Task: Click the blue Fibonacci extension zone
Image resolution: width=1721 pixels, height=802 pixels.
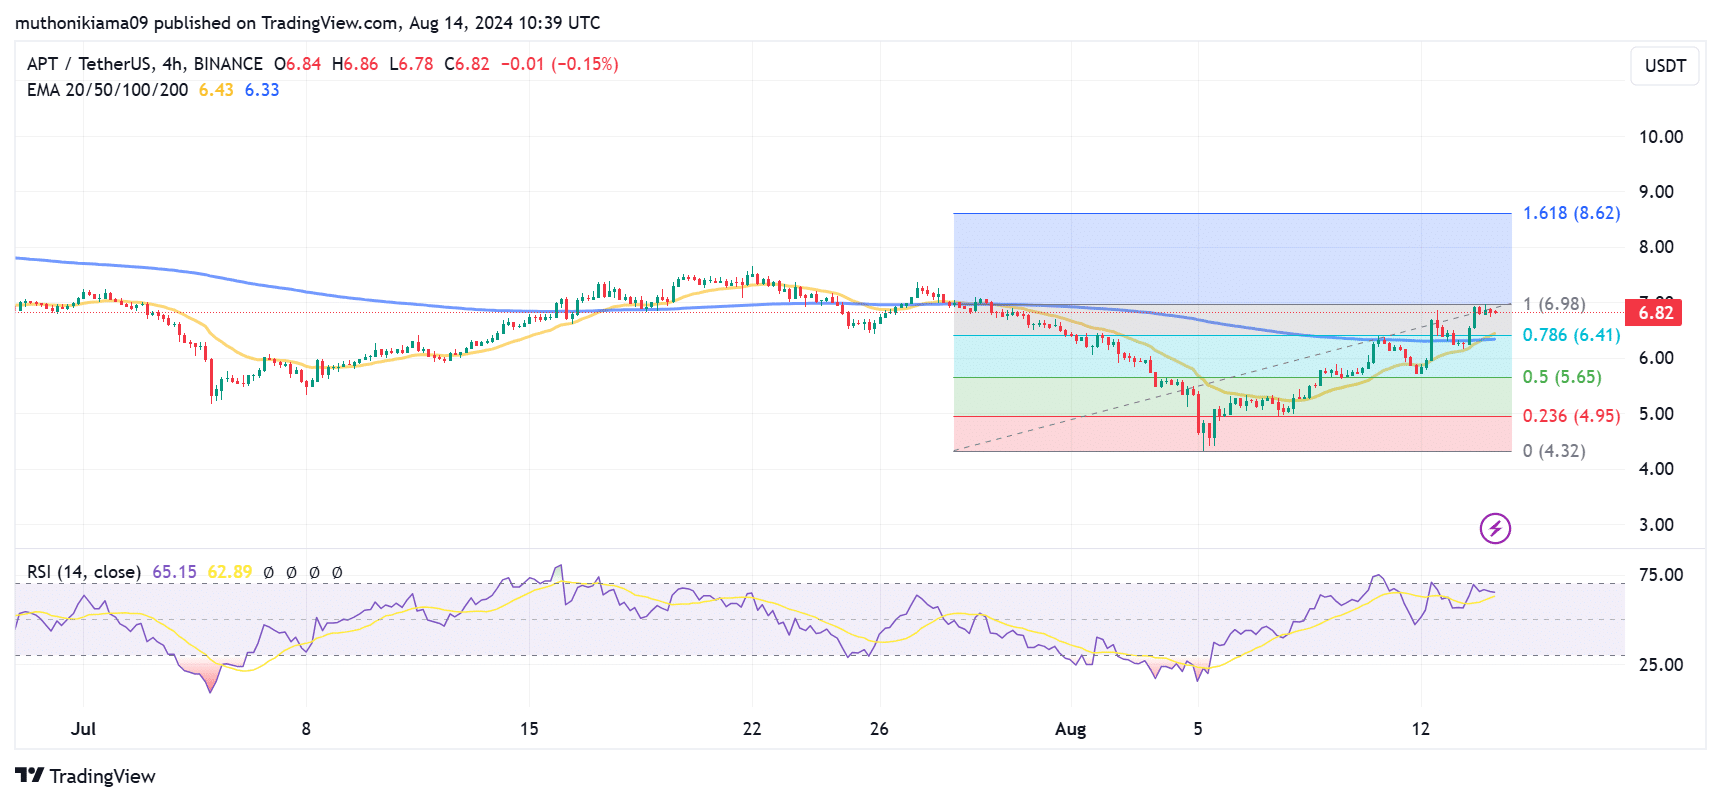Action: tap(1232, 258)
